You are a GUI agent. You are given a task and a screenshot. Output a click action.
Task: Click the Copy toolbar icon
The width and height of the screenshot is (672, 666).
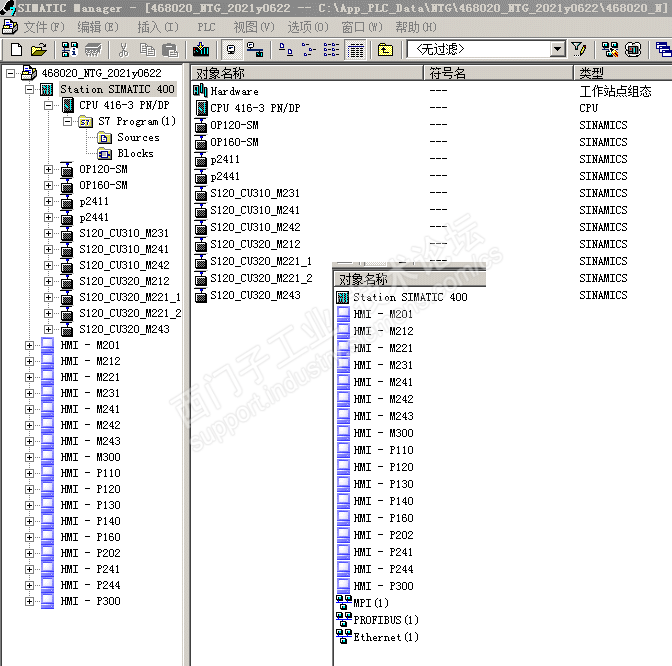(147, 50)
